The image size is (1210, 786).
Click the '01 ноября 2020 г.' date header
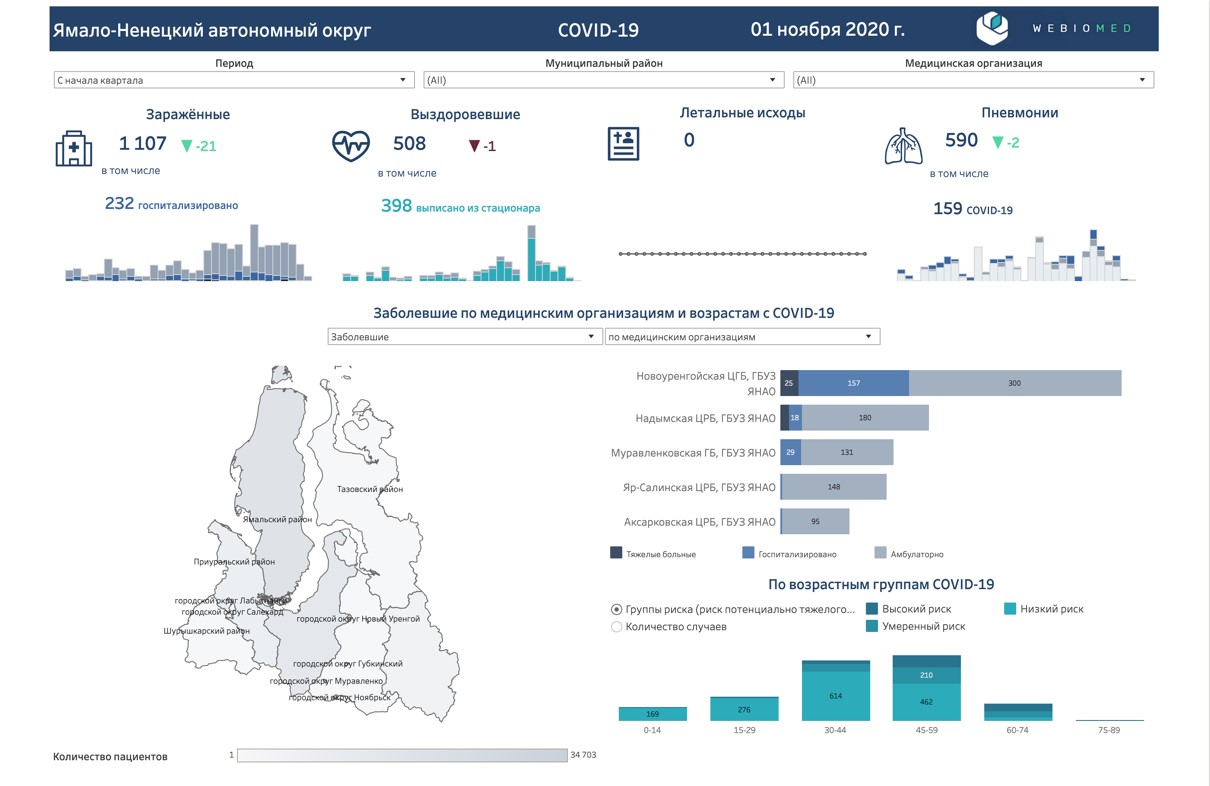pyautogui.click(x=828, y=29)
